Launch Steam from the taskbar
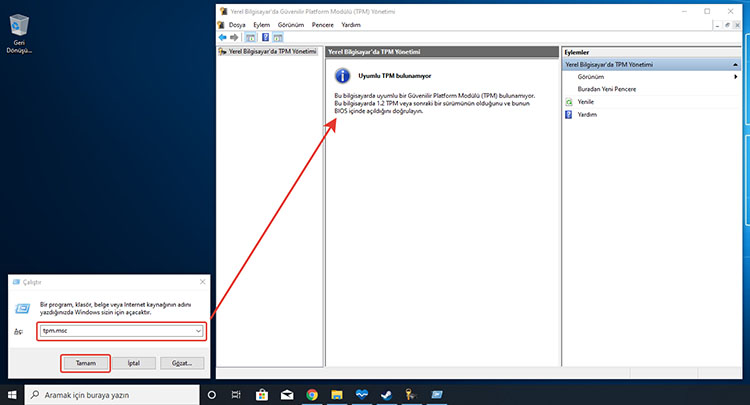The height and width of the screenshot is (405, 750). [386, 395]
